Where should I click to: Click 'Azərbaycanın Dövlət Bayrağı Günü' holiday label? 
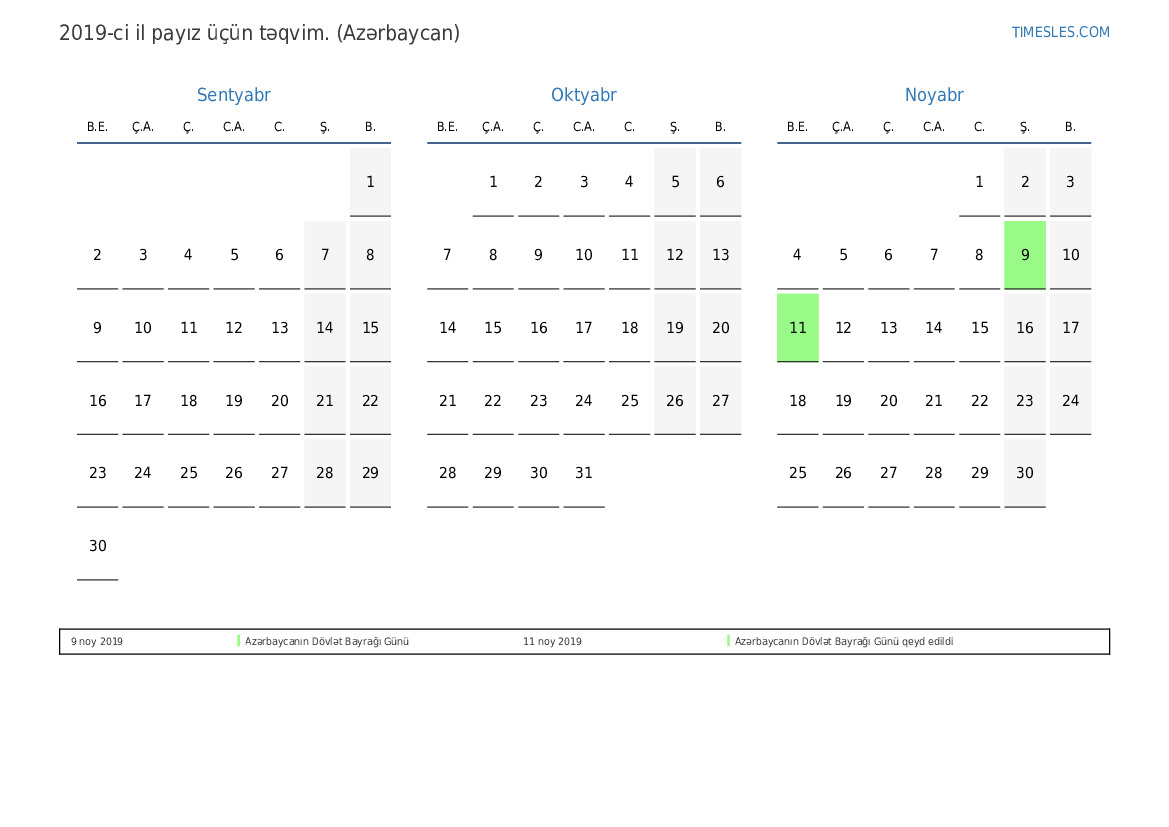(327, 642)
